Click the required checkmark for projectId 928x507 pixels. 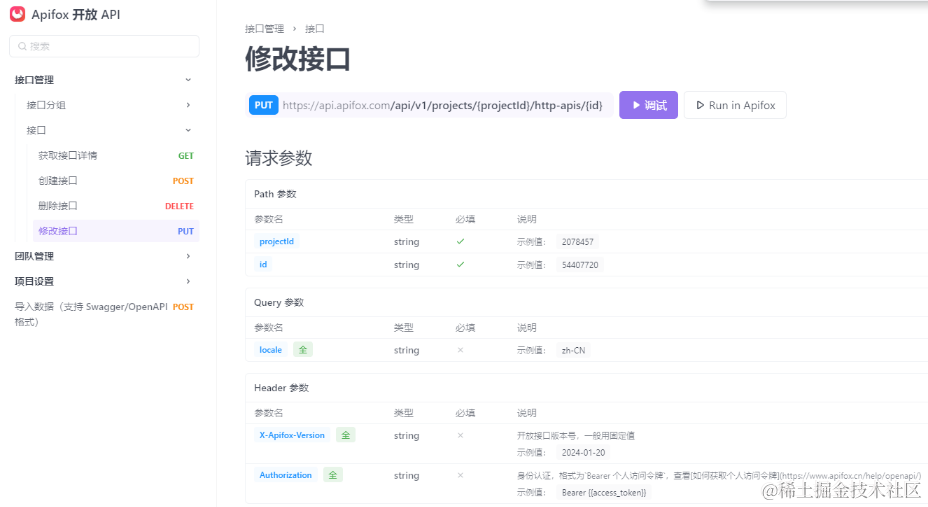[x=460, y=241]
